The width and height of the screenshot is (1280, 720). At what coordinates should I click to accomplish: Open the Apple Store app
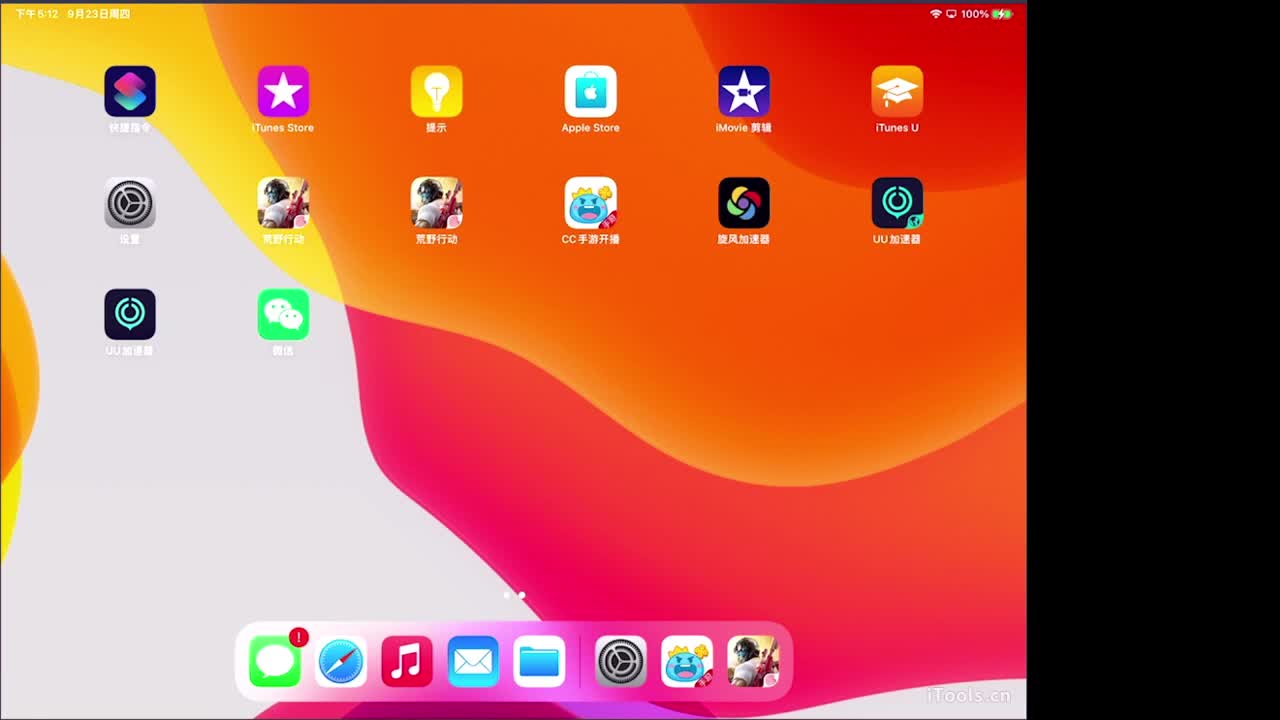click(590, 92)
